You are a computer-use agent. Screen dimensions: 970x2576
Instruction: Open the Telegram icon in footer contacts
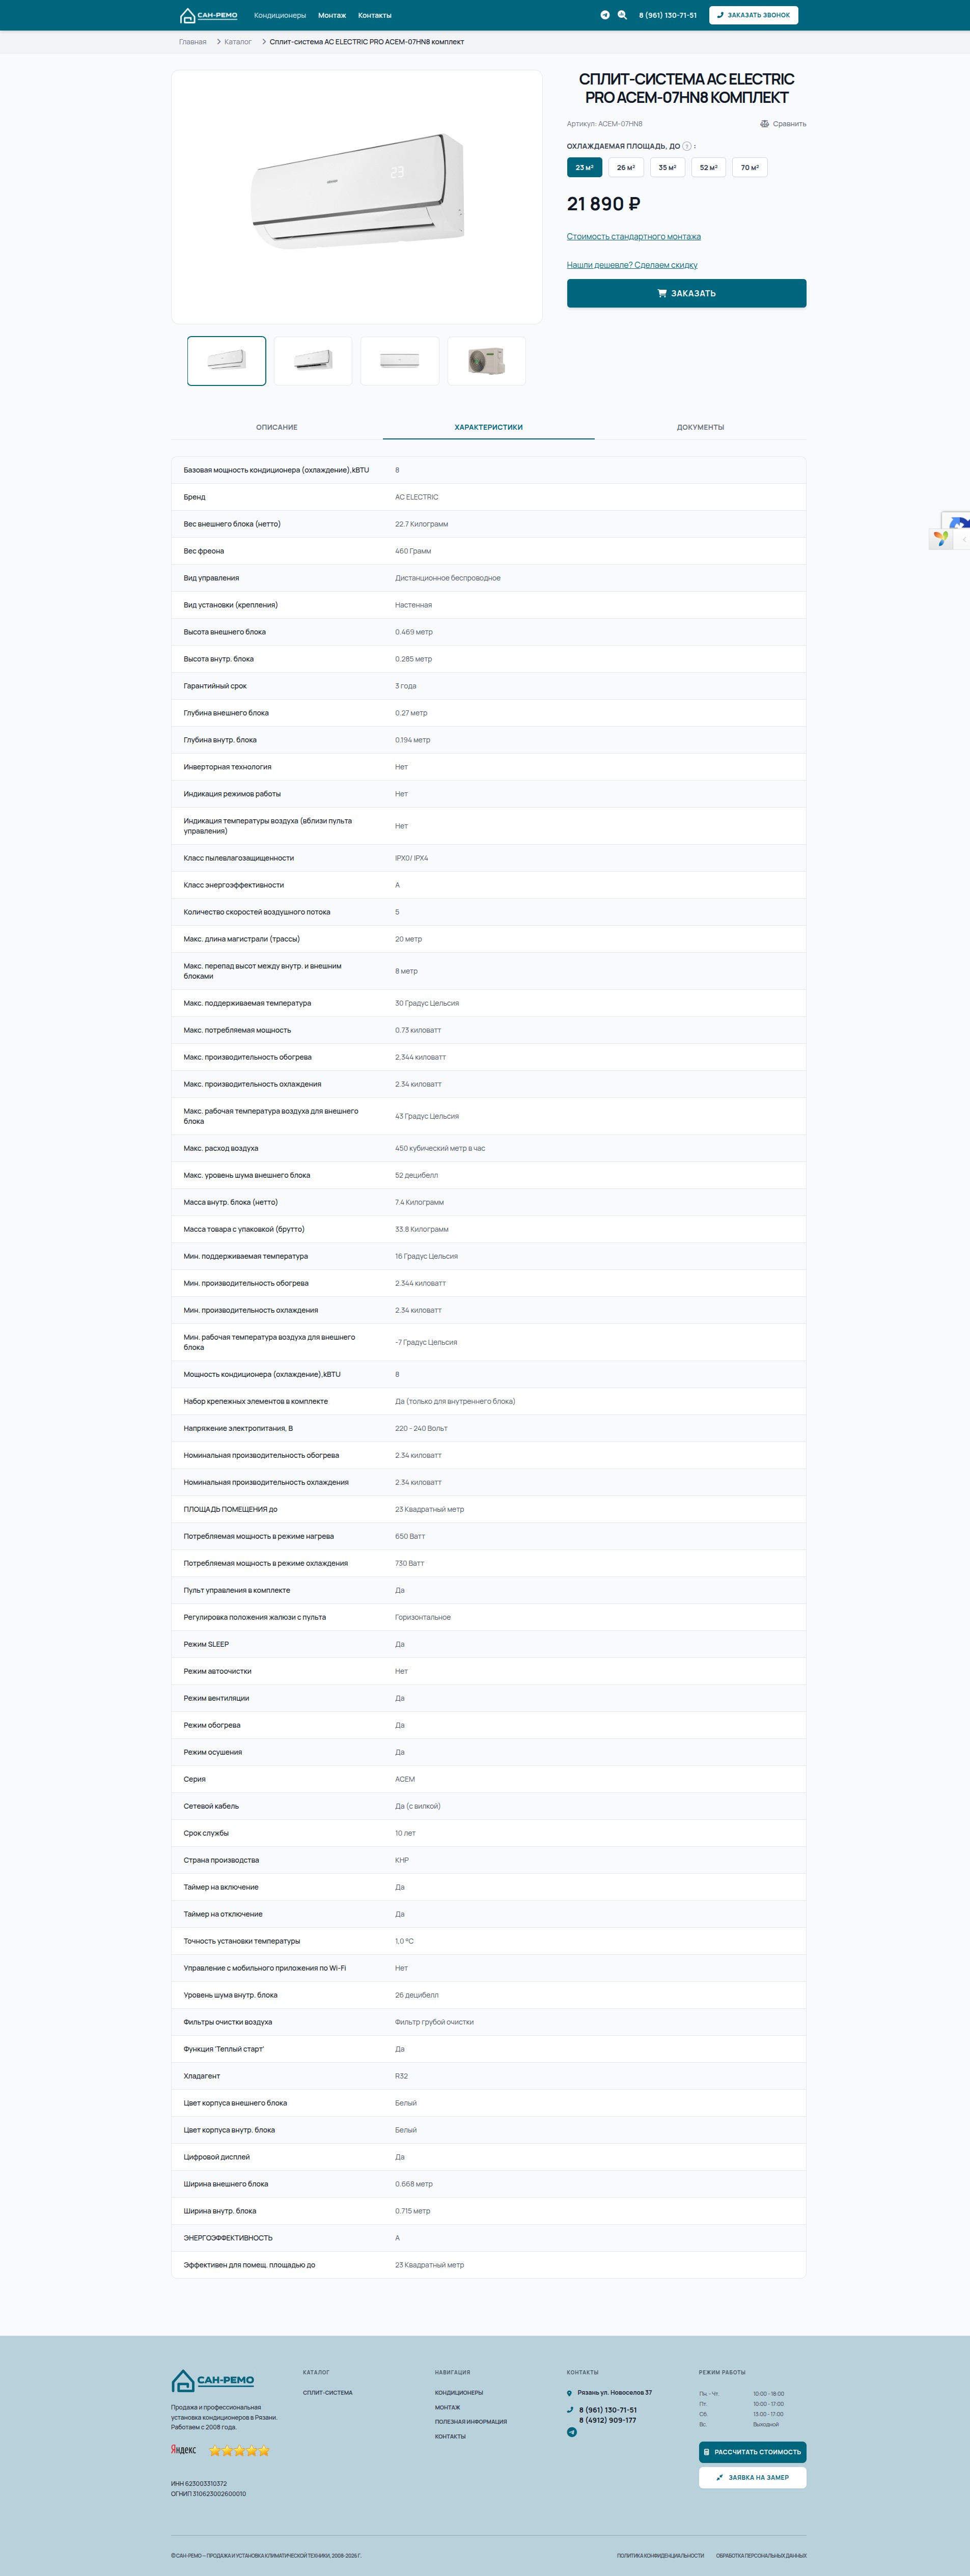tap(572, 2432)
